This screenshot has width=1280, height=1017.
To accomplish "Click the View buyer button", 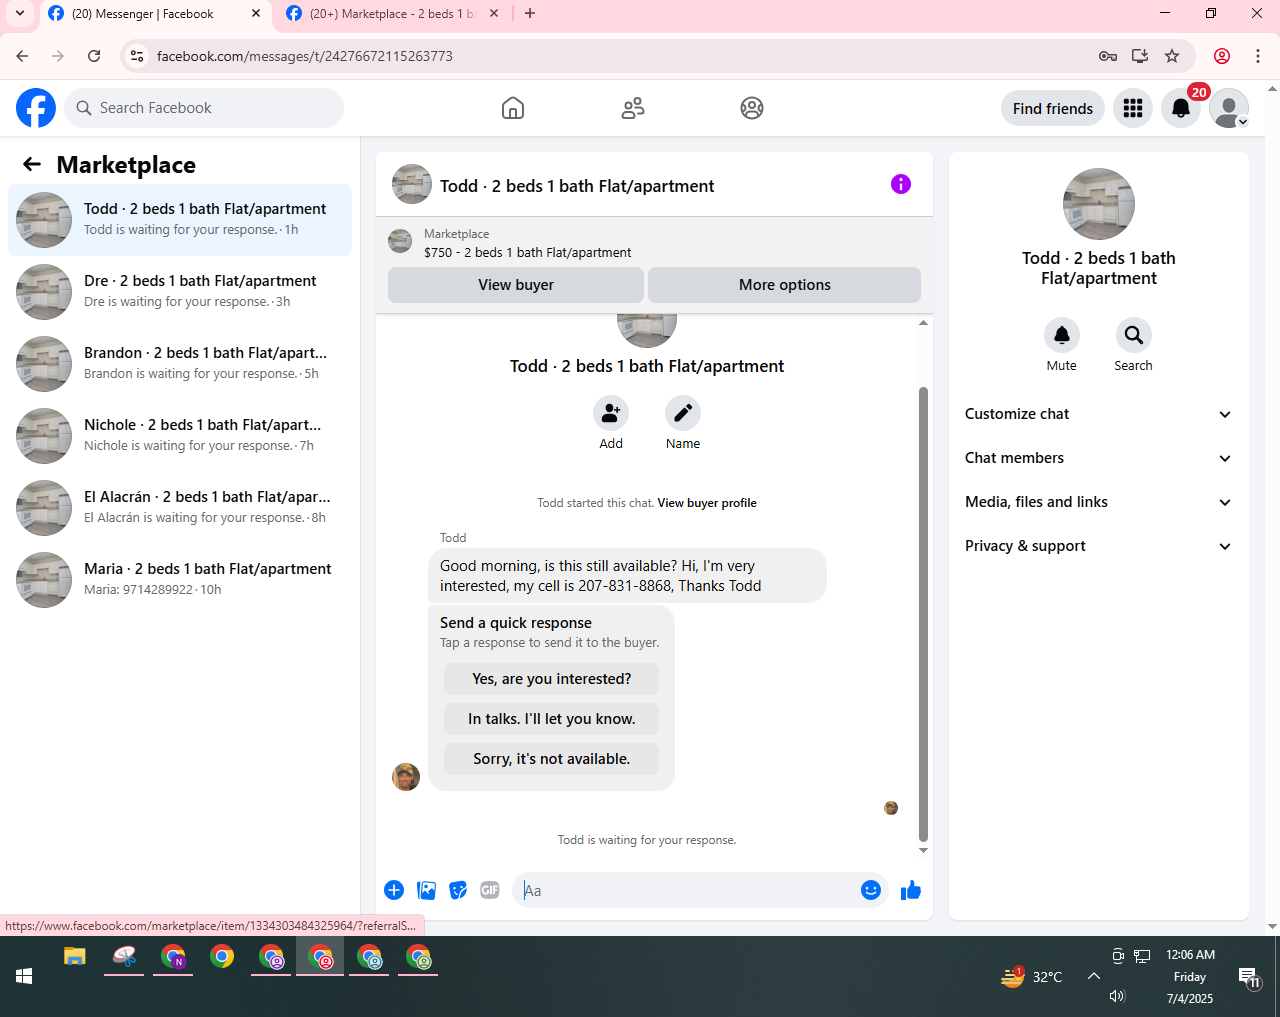I will [x=516, y=285].
